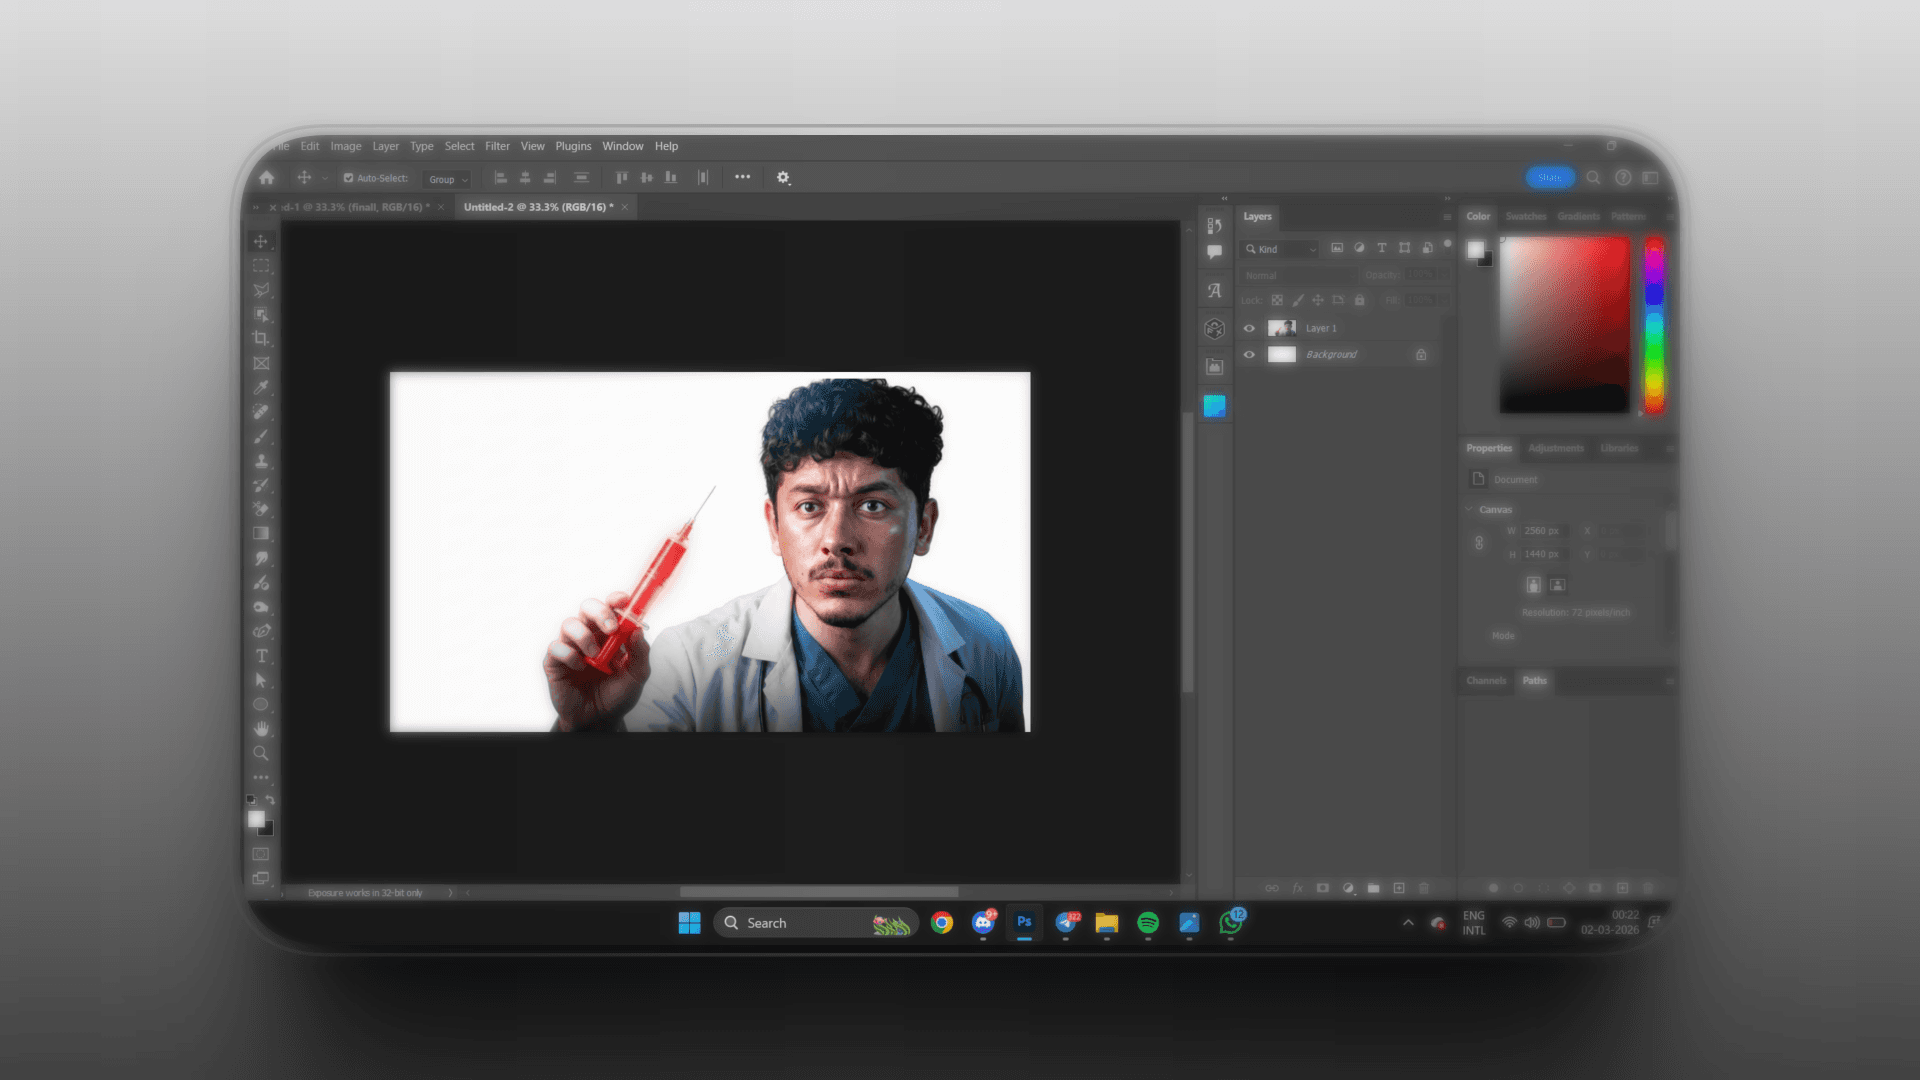1920x1080 pixels.
Task: Select the Rectangular Marquee tool
Action: point(261,266)
